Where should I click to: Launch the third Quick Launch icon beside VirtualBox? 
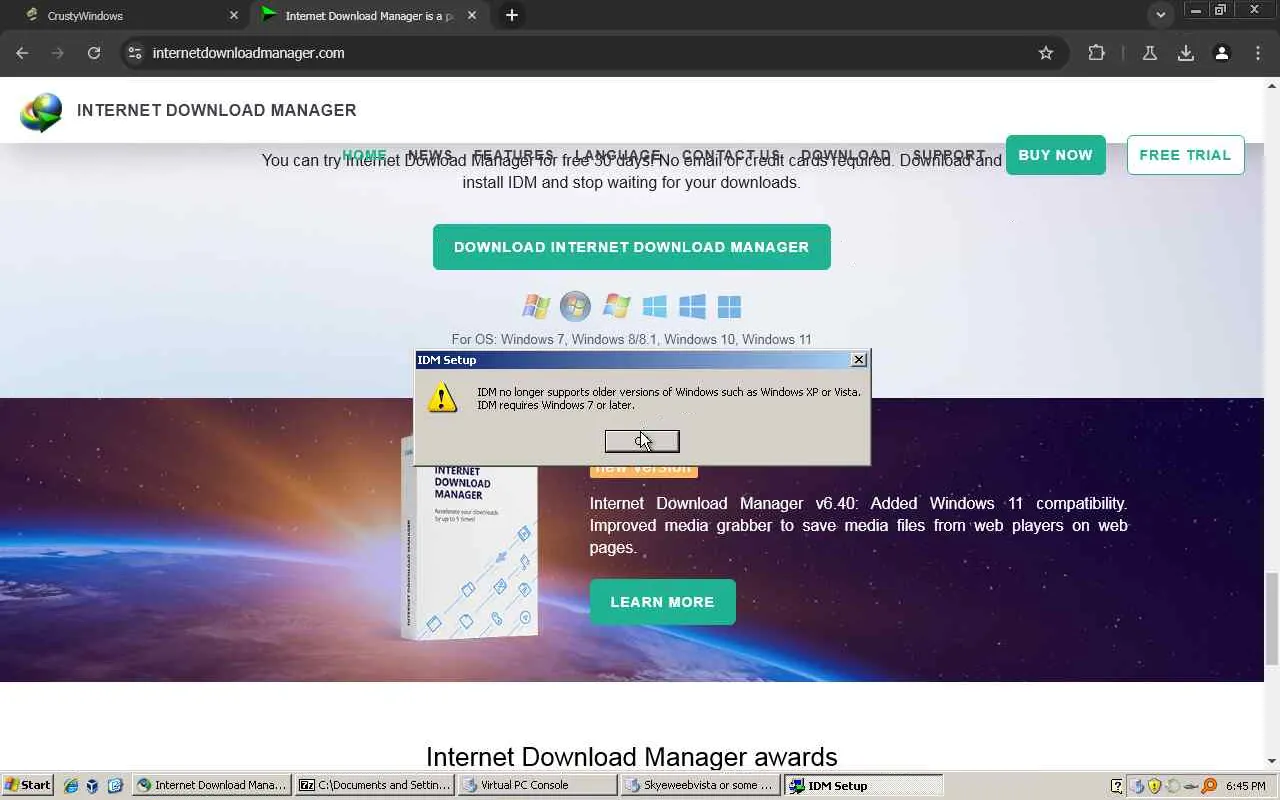(x=115, y=786)
